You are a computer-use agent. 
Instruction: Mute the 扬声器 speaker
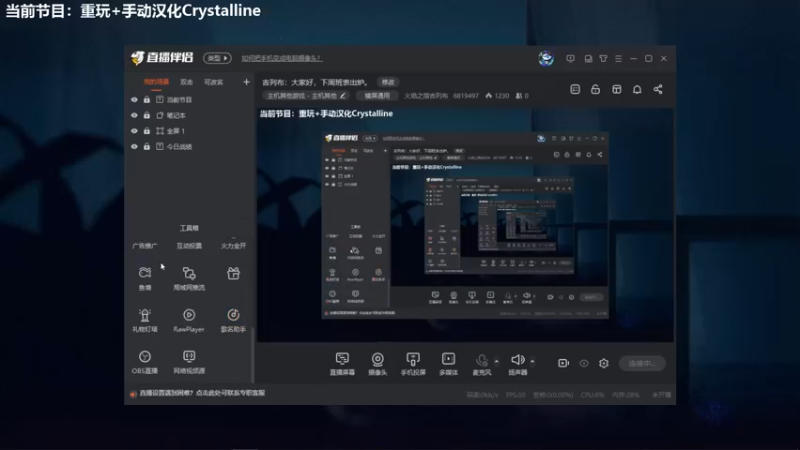517,364
